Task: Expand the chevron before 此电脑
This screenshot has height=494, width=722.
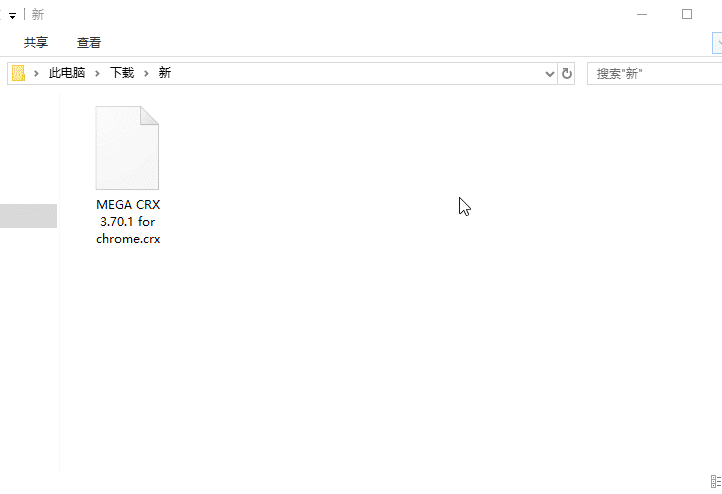Action: coord(36,73)
